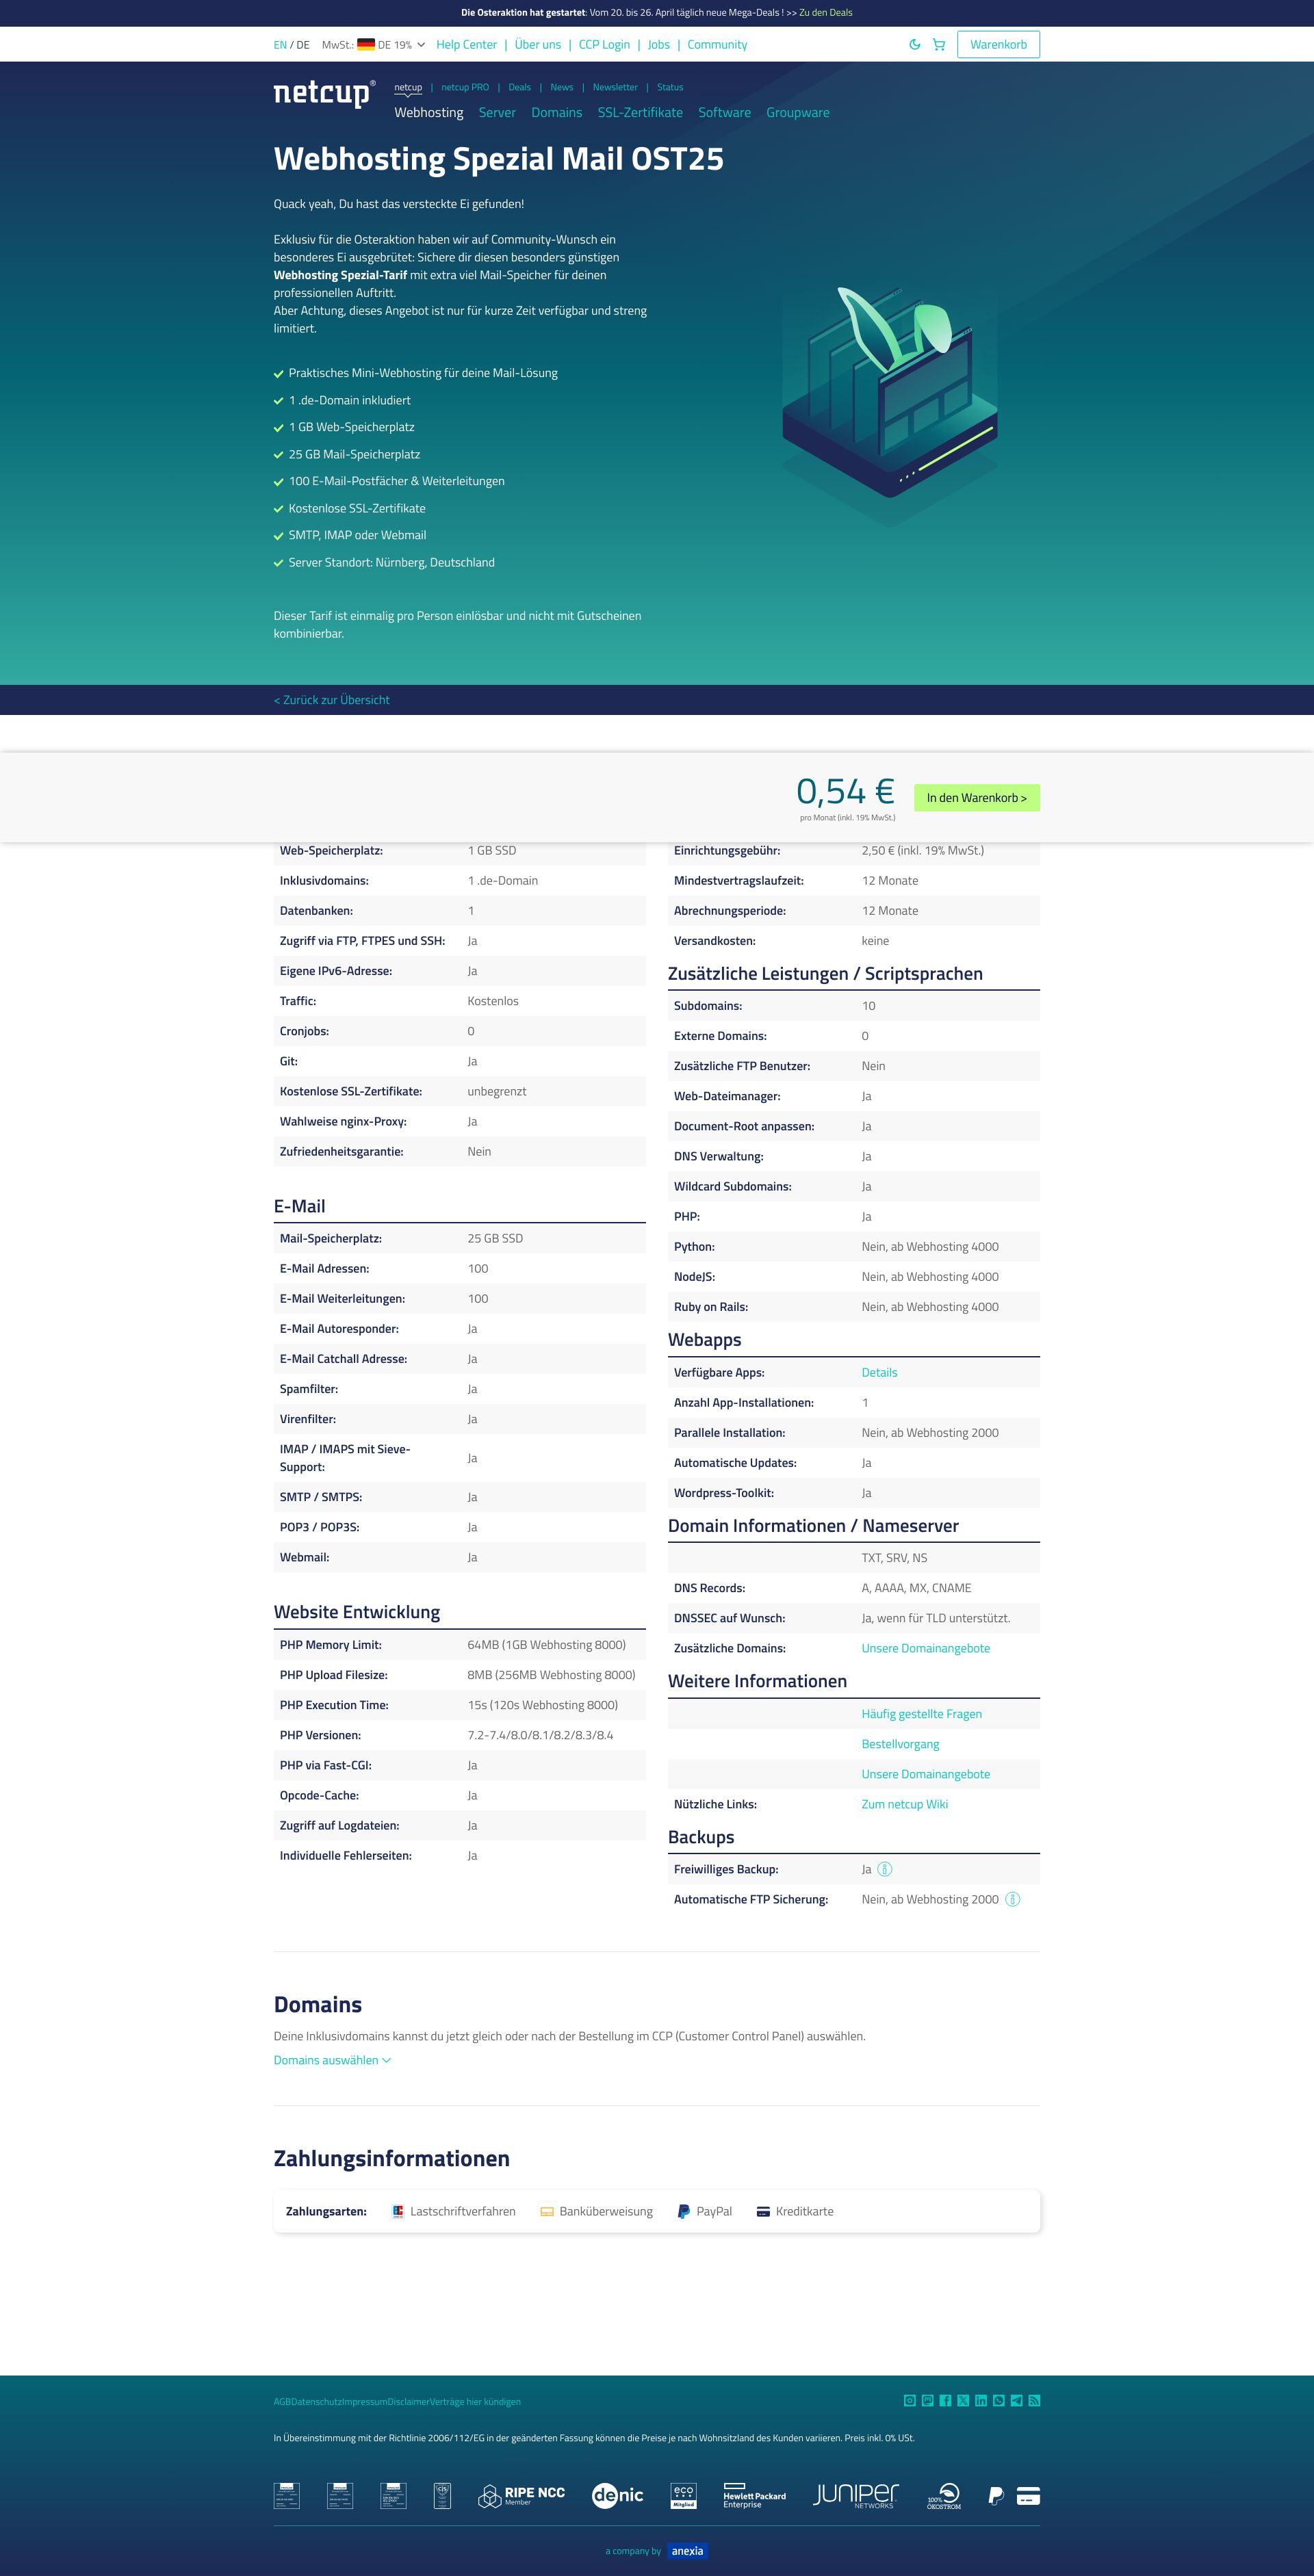Click the Juniper Networks logo
Image resolution: width=1314 pixels, height=2576 pixels.
(856, 2496)
